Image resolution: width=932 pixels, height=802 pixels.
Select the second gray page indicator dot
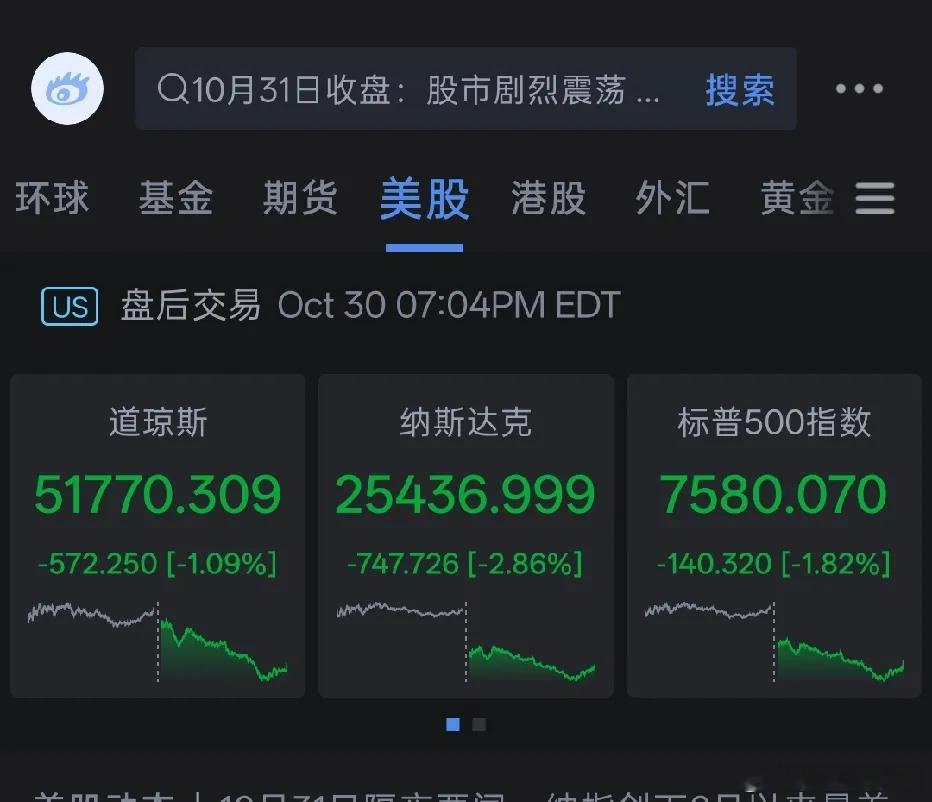pos(479,724)
